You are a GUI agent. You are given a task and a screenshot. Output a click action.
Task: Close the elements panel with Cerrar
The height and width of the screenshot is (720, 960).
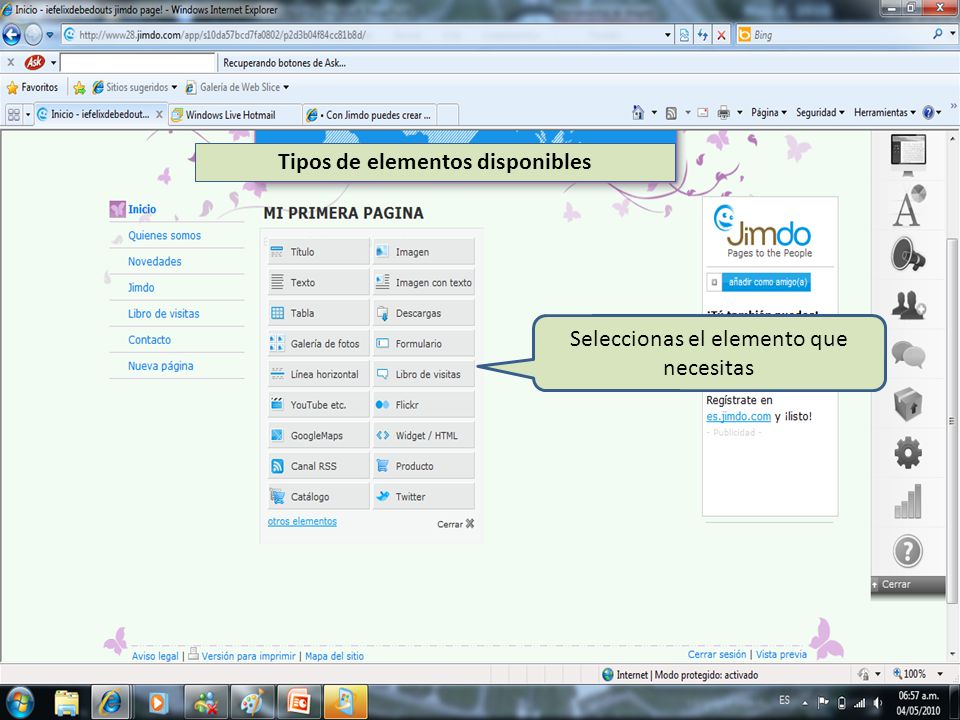coord(456,524)
